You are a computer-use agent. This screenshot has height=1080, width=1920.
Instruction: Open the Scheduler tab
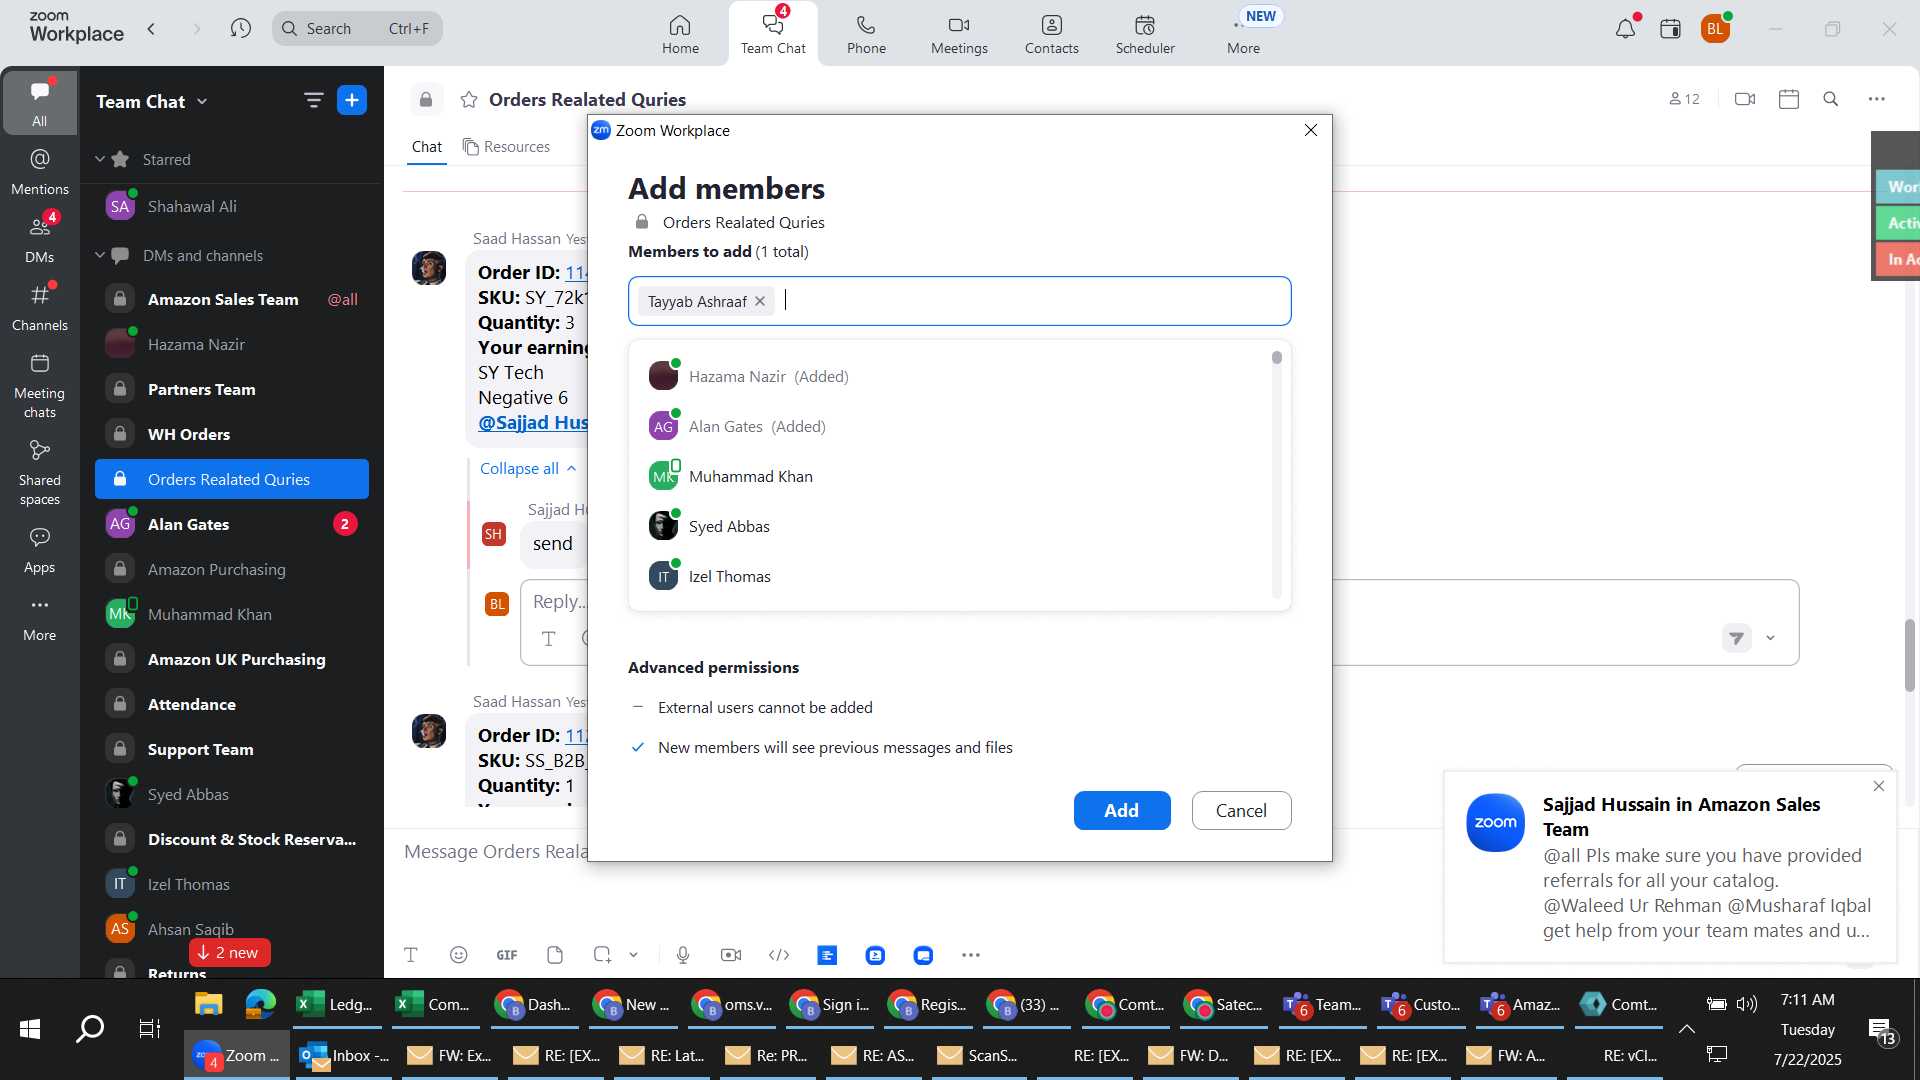[x=1145, y=34]
